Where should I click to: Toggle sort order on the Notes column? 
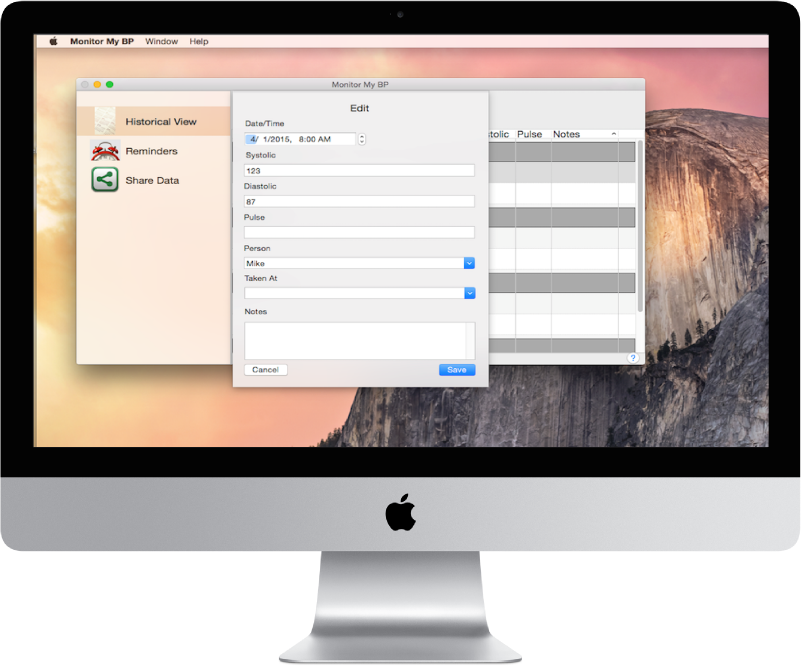click(x=568, y=133)
